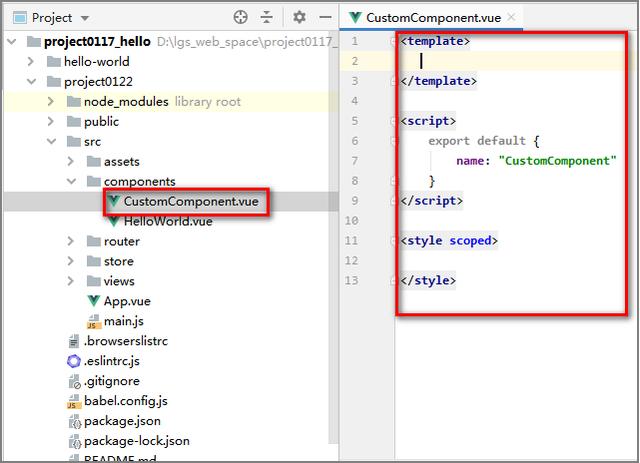Open HelloWorld.vue in the tree
The width and height of the screenshot is (640, 463).
(168, 221)
